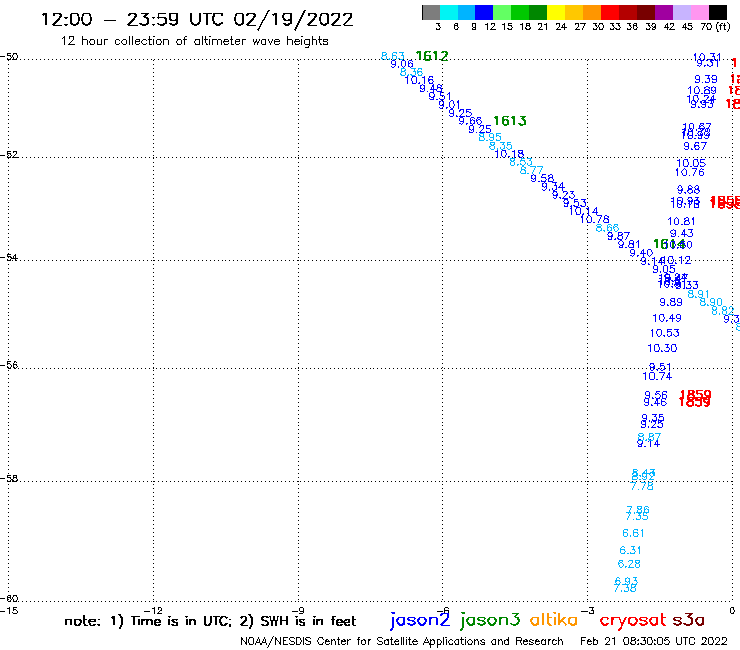Click the 9.06 wave height value
The width and height of the screenshot is (740, 650).
[x=402, y=64]
